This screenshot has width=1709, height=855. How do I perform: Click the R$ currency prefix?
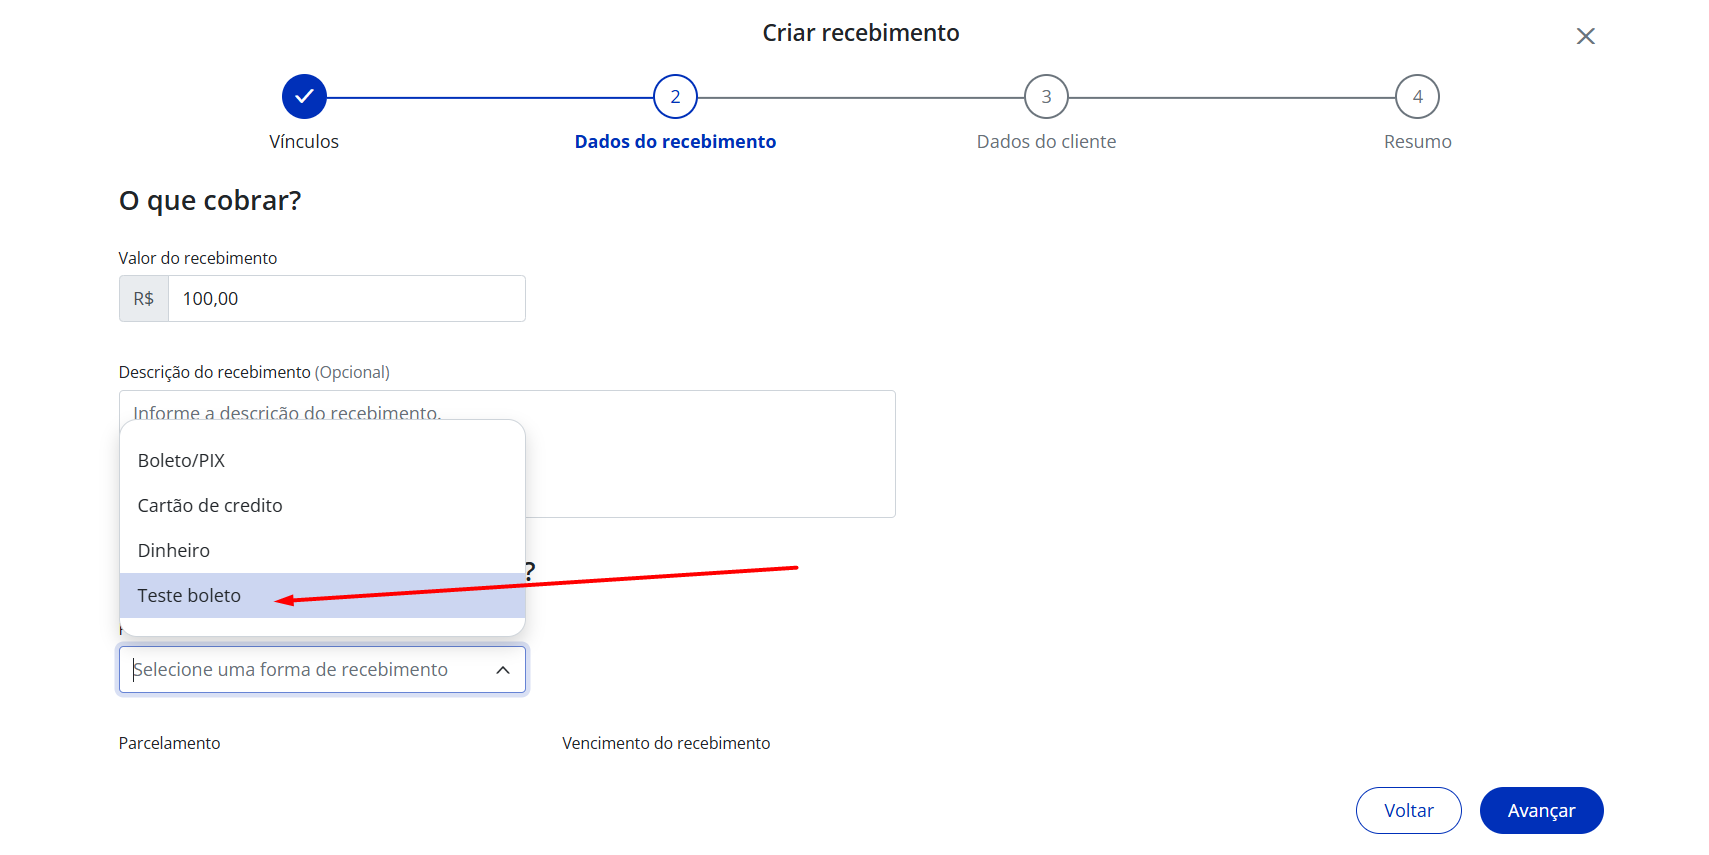point(144,299)
